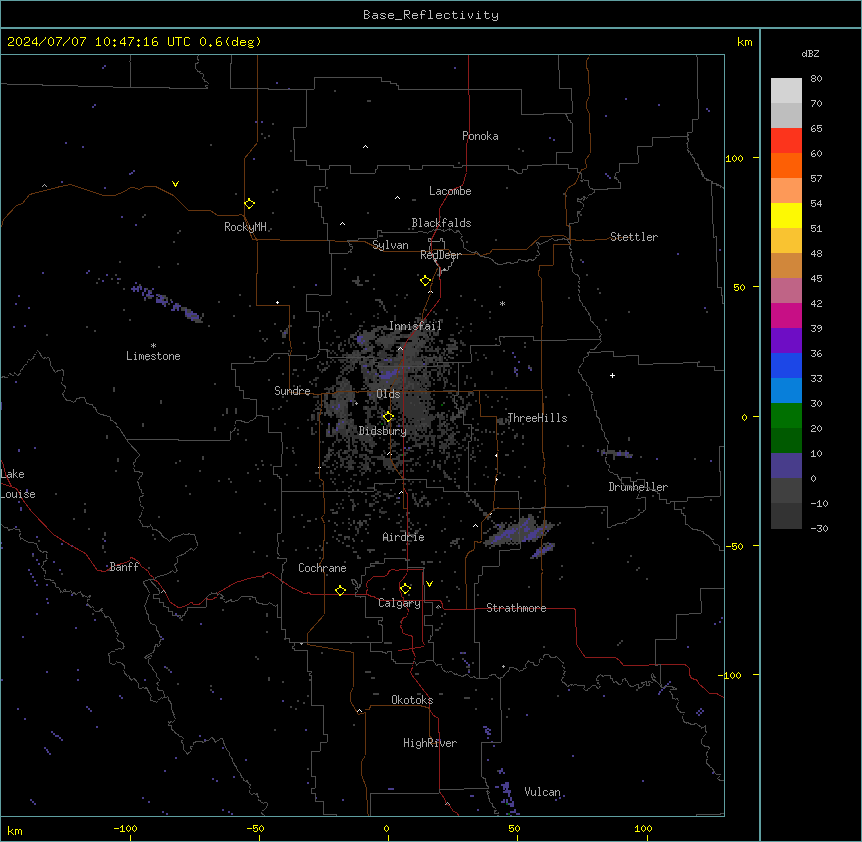Click the Sylvan label
The image size is (862, 842).
click(x=390, y=245)
